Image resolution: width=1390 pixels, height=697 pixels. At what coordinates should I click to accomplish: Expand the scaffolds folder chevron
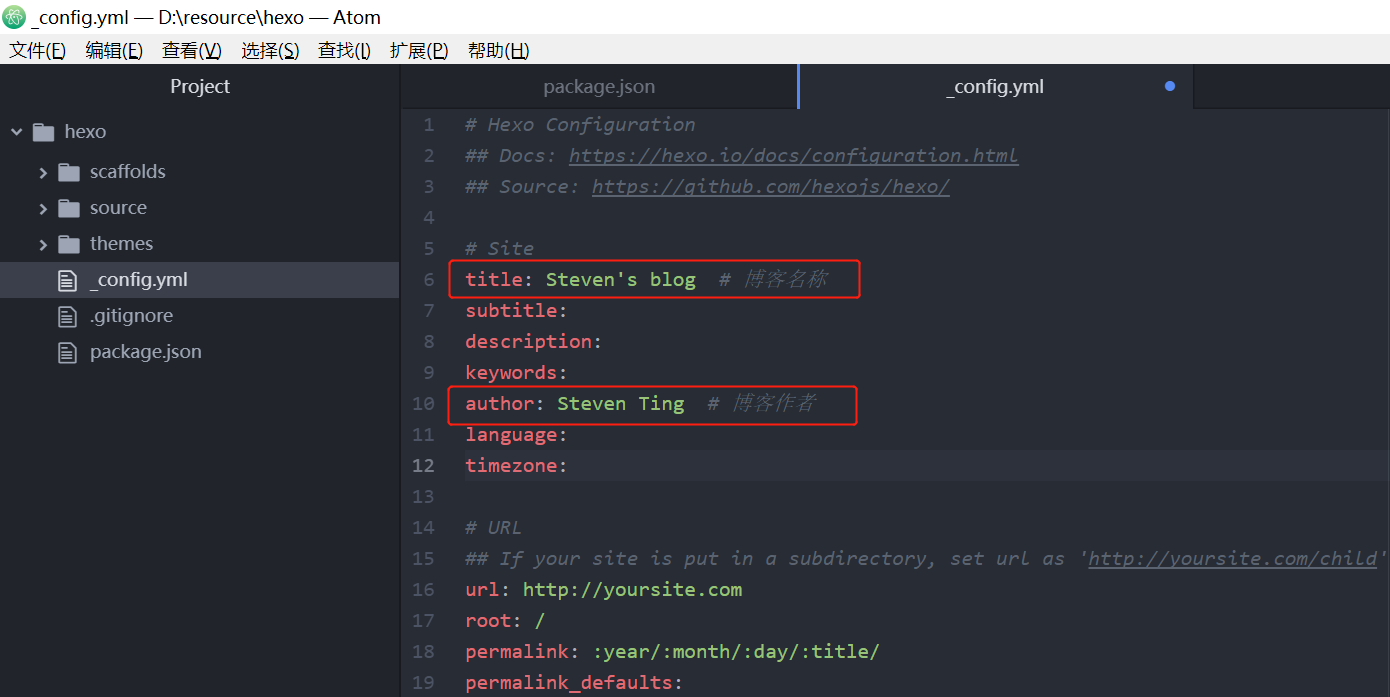click(x=43, y=173)
